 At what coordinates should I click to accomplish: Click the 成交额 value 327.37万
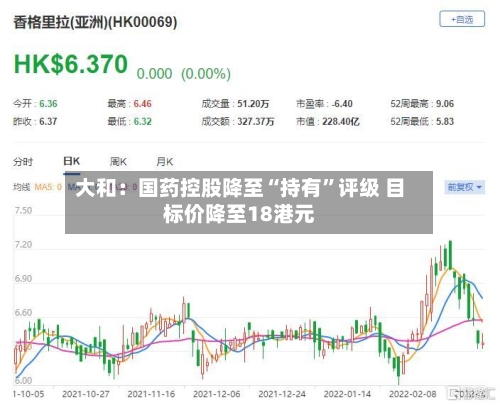(x=256, y=121)
